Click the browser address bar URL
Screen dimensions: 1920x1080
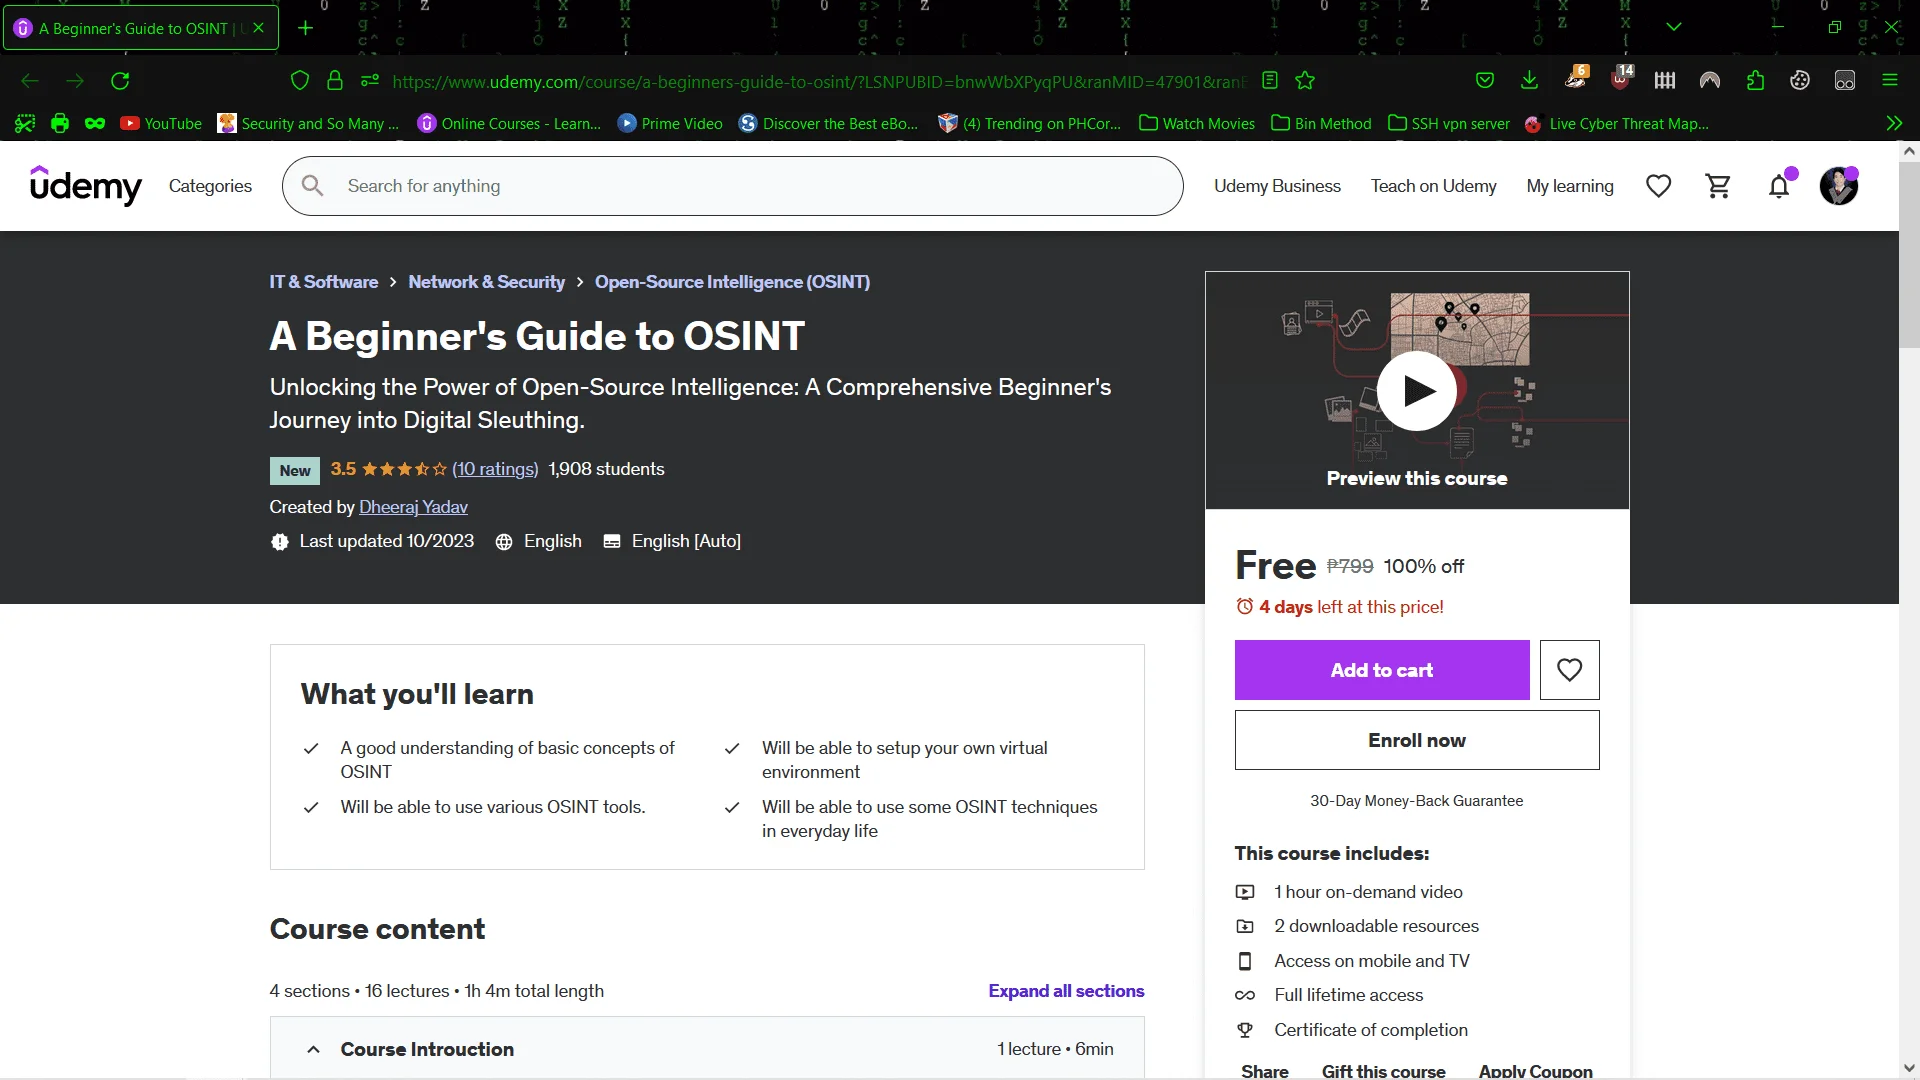point(819,82)
